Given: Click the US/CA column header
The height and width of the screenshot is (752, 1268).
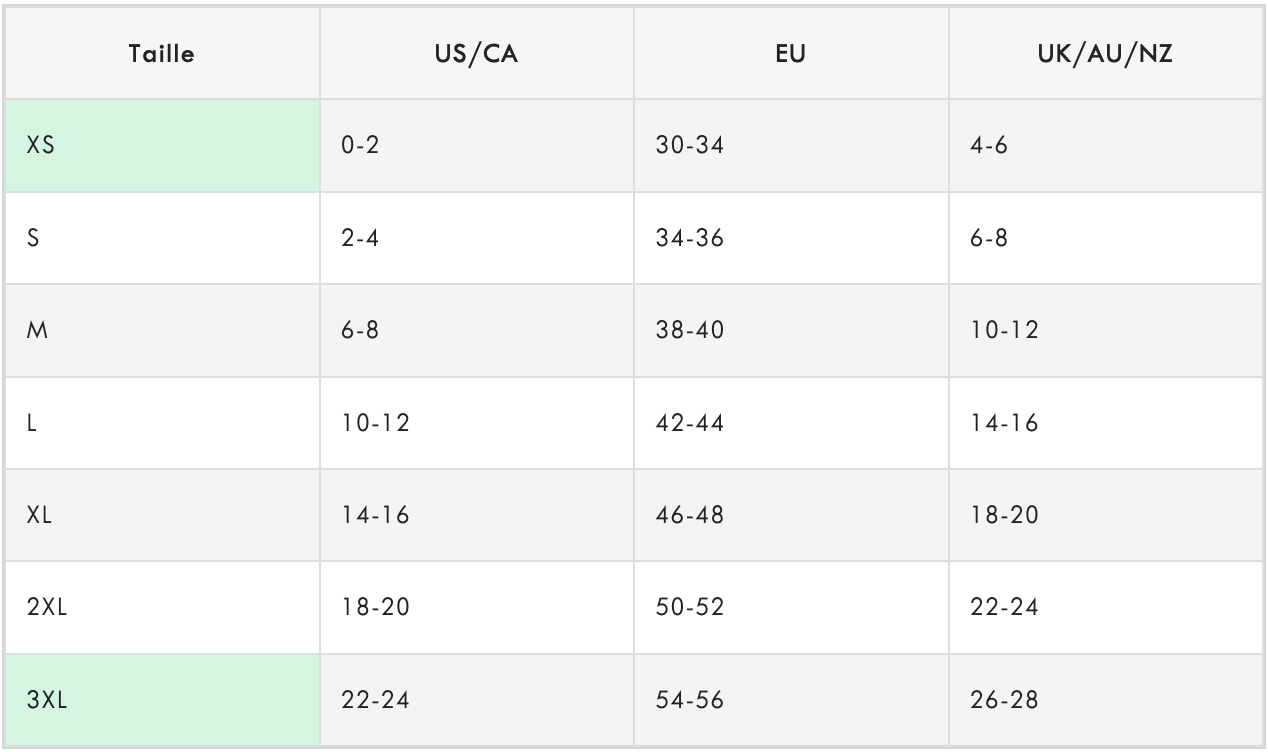Looking at the screenshot, I should tap(477, 53).
